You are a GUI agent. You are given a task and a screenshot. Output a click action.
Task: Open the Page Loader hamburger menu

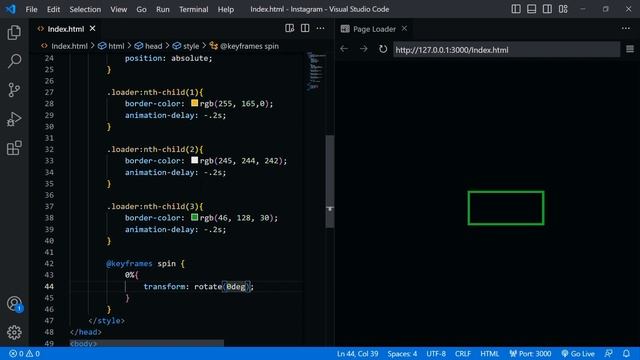click(x=630, y=49)
